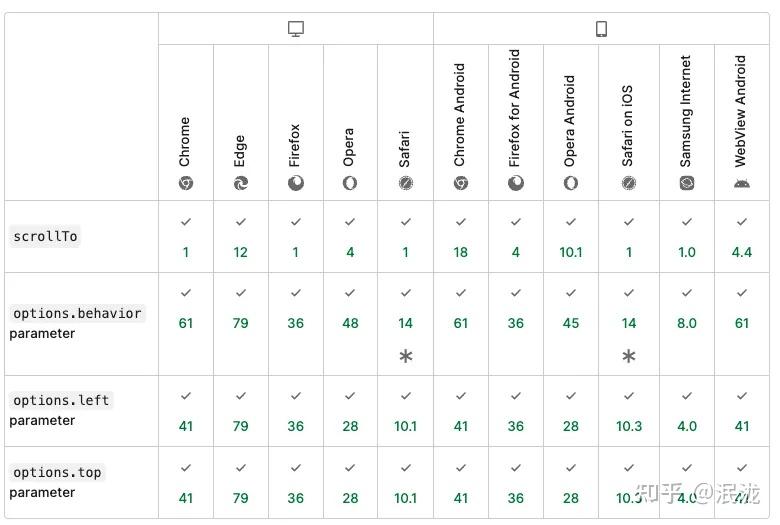Viewport: 780px width, 525px height.
Task: Click checkmark for scrollTo in Chrome column
Action: (x=185, y=221)
